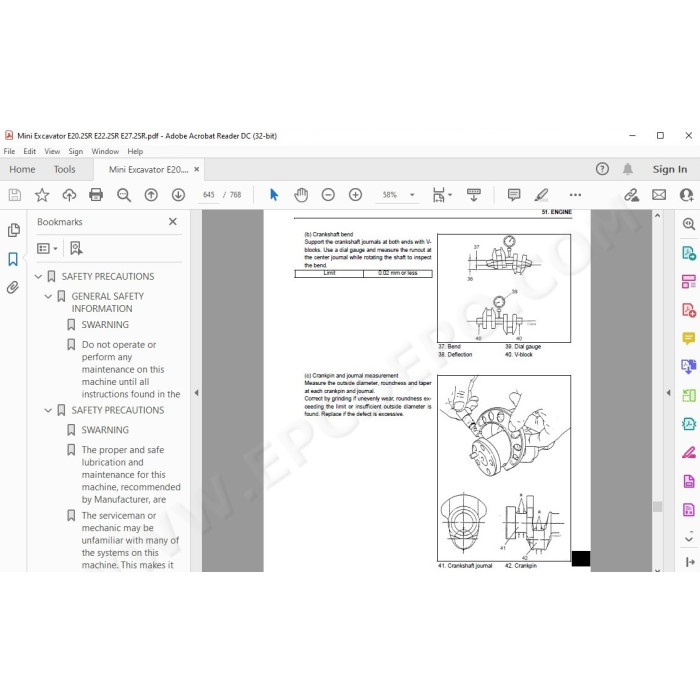Toggle the Bookmarks panel button
Image resolution: width=700 pixels, height=700 pixels.
coord(13,259)
